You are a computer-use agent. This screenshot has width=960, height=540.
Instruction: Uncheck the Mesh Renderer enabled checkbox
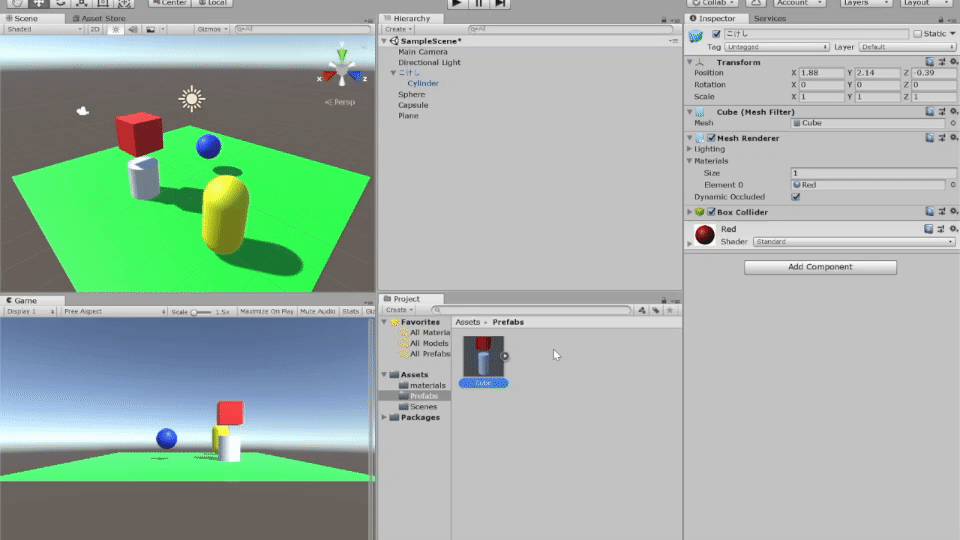click(711, 138)
